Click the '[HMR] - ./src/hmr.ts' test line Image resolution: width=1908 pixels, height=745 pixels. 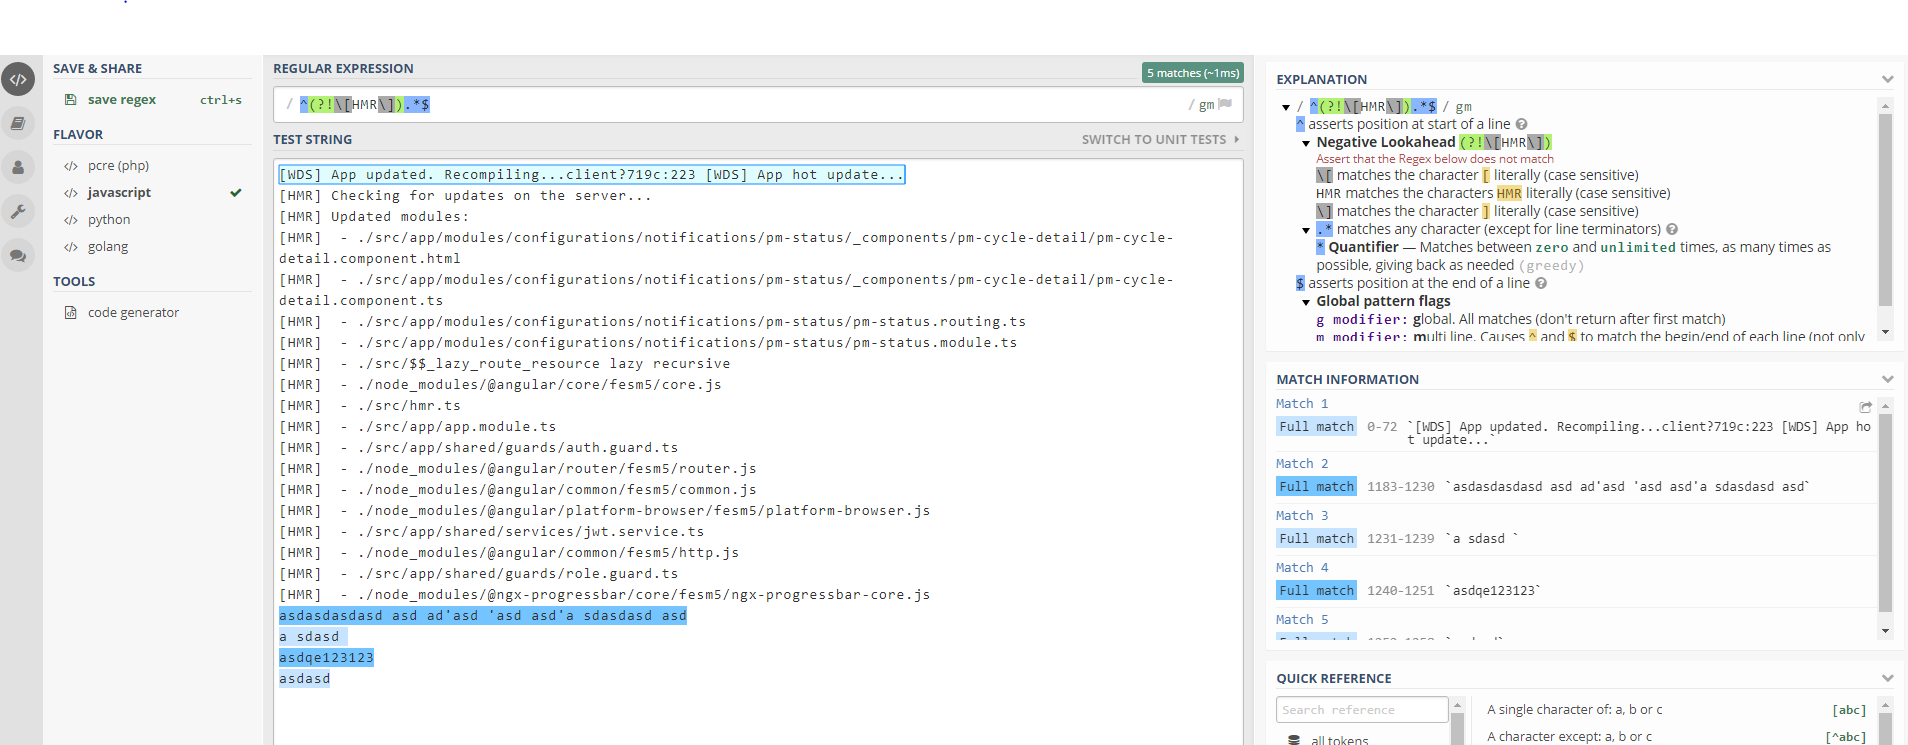370,406
